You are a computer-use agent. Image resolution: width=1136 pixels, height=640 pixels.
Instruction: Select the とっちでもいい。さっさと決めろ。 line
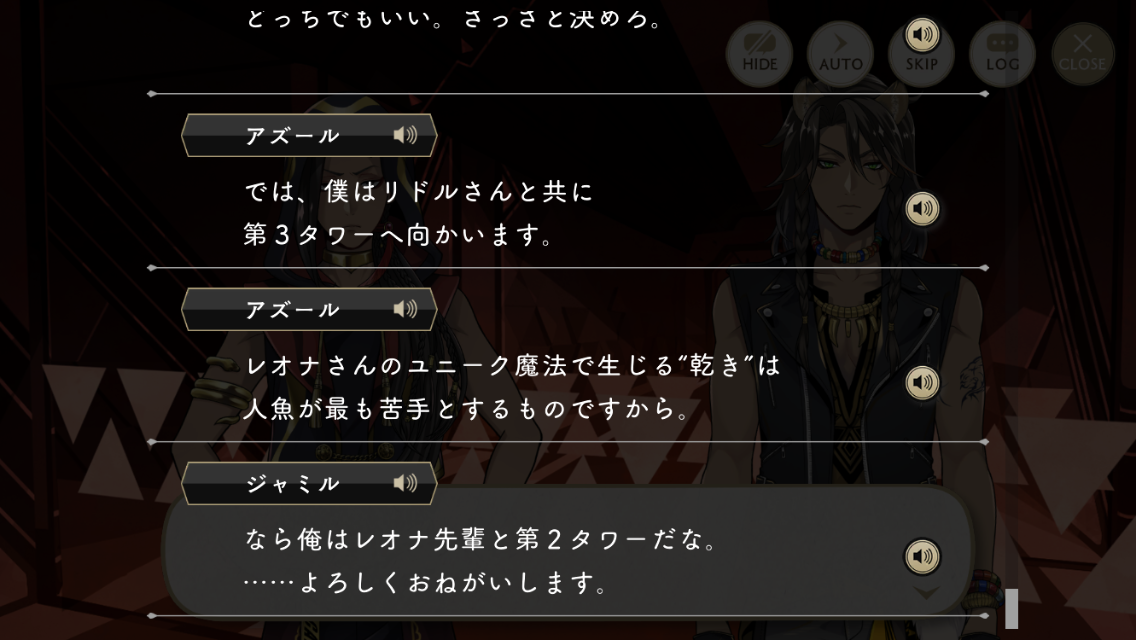pos(454,18)
